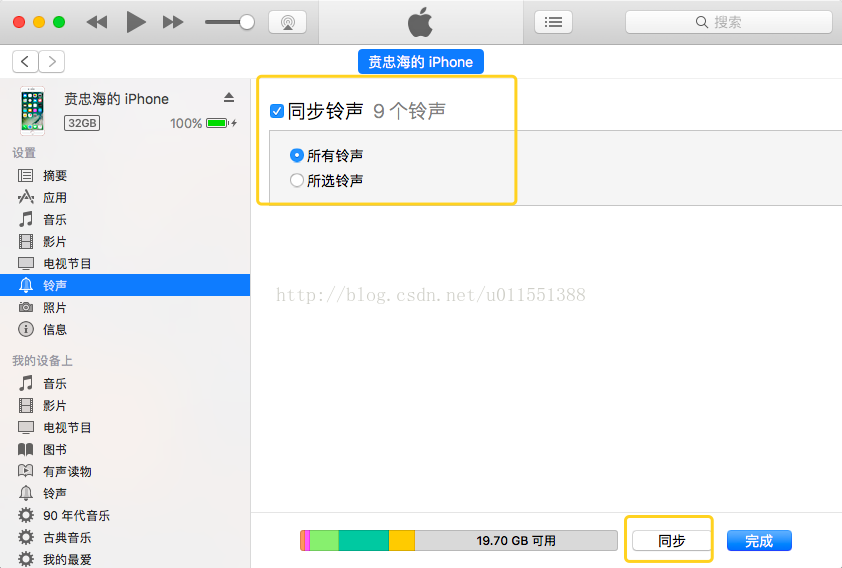842x568 pixels.
Task: Start playback with the play button
Action: coord(136,22)
